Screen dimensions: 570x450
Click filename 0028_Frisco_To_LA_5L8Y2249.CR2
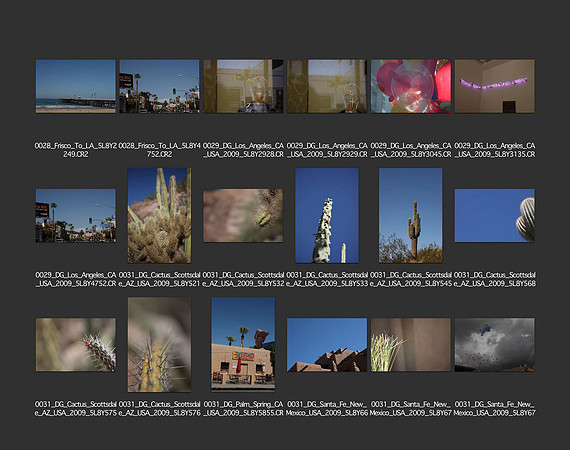click(76, 150)
